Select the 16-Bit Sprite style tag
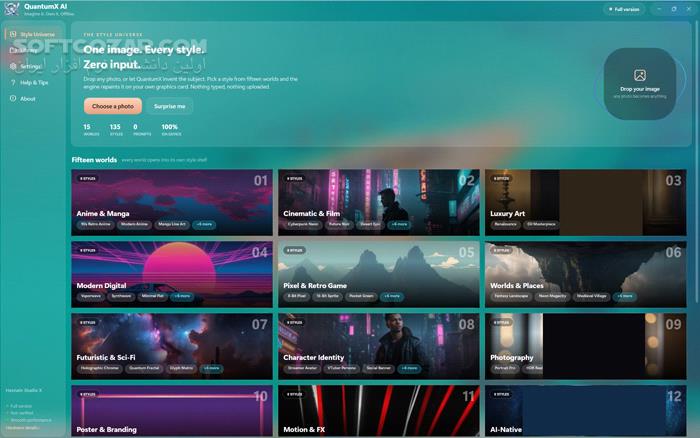This screenshot has width=700, height=438. point(327,296)
